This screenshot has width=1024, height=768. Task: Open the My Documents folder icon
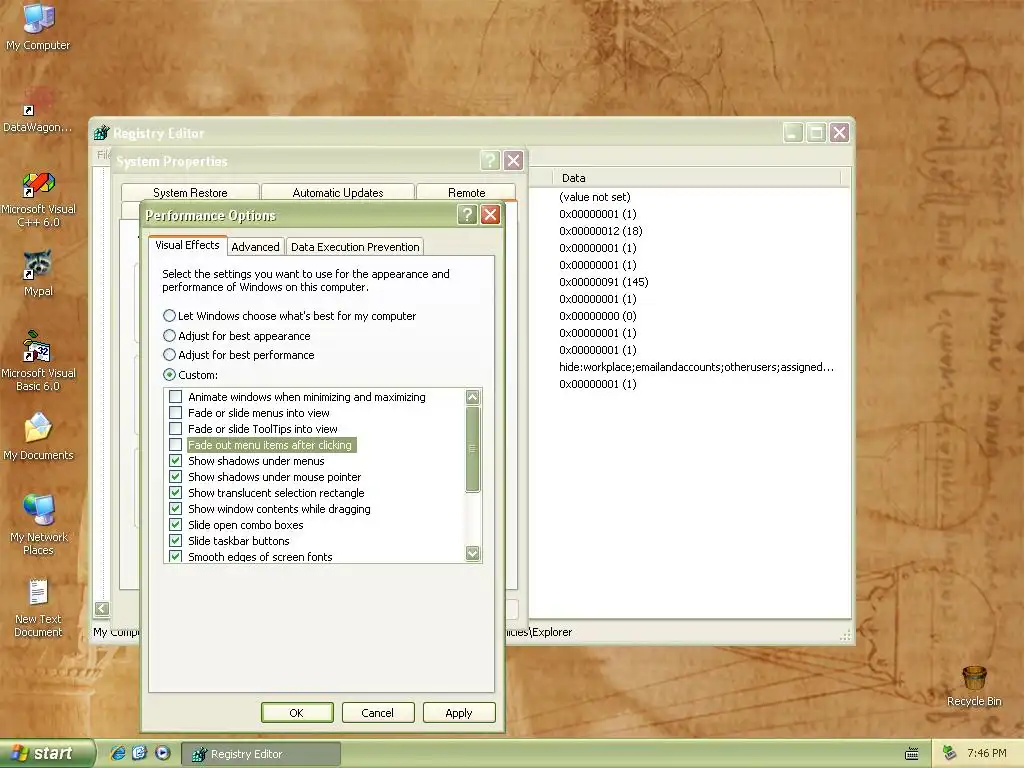click(x=39, y=436)
